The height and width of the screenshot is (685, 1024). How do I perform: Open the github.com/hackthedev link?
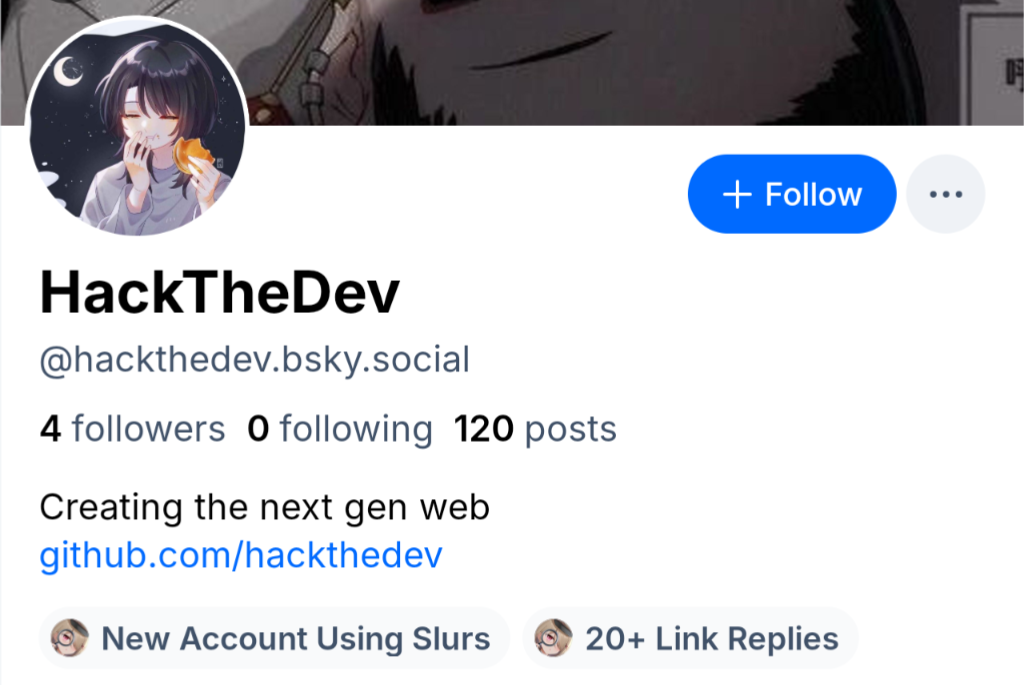240,556
